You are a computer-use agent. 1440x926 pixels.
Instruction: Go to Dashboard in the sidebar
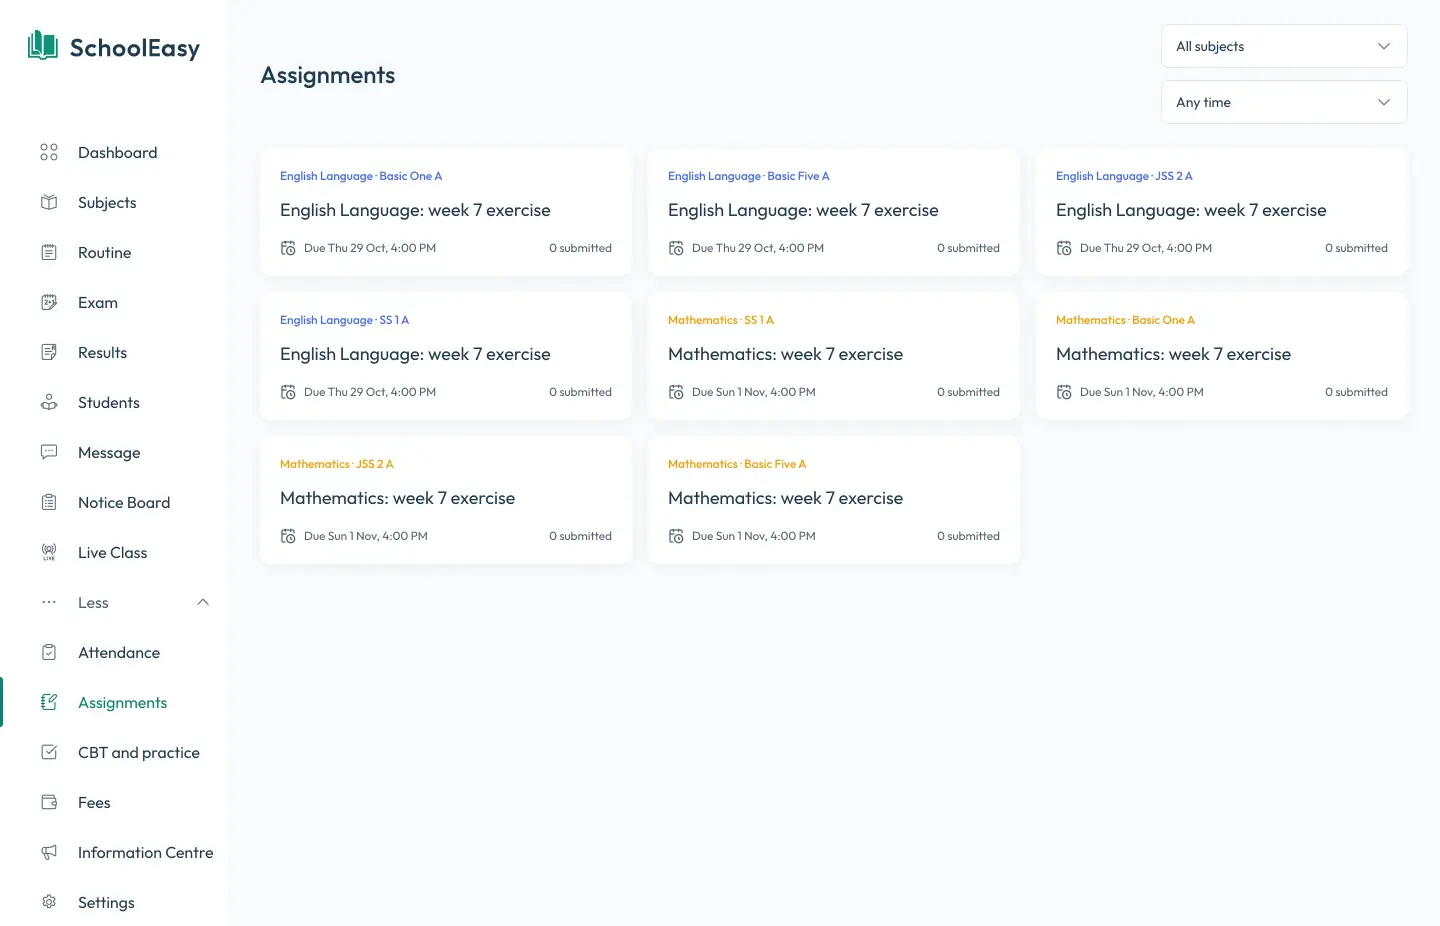[118, 152]
